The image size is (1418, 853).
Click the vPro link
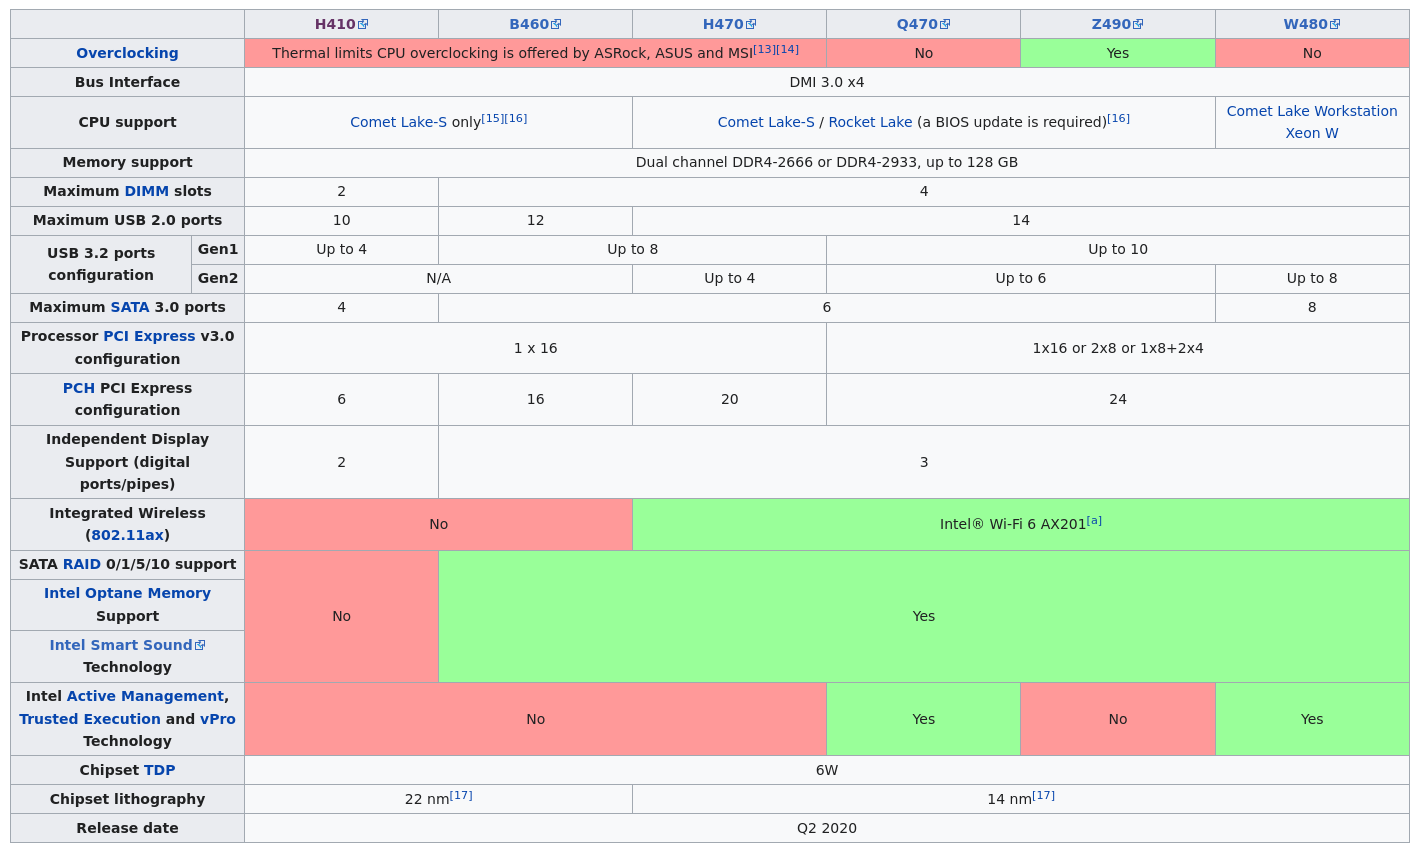(x=218, y=719)
